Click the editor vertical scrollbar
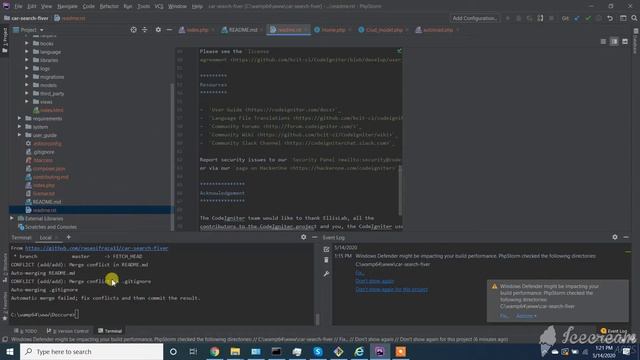This screenshot has width=640, height=360. 400,190
